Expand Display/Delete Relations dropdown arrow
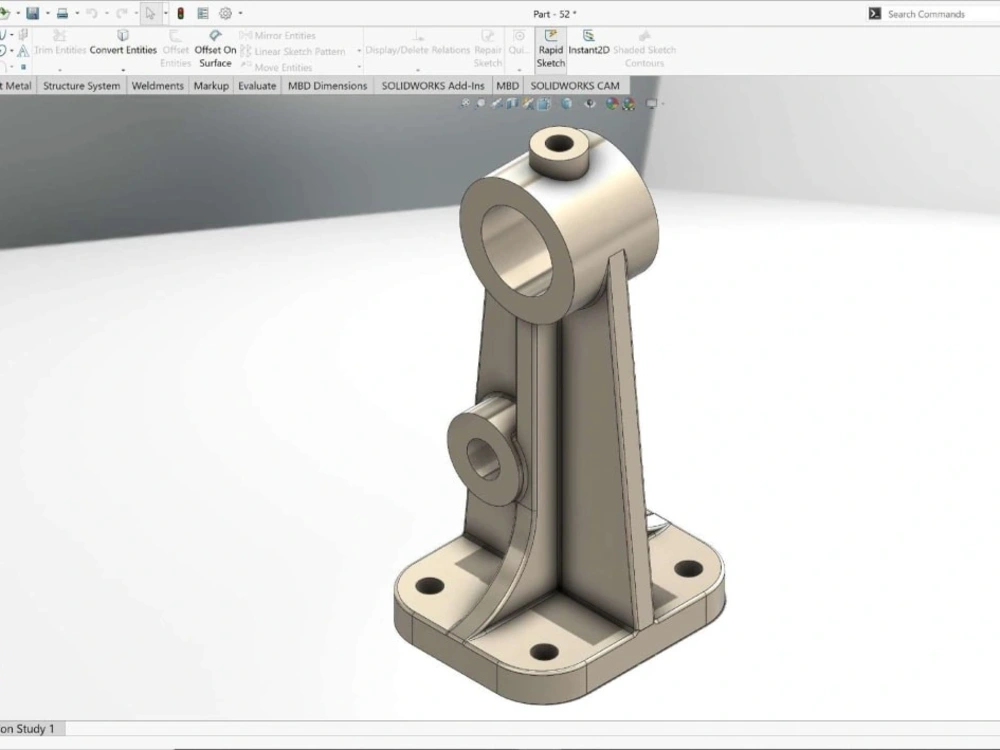Screen dimensions: 1000x750 click(x=418, y=70)
